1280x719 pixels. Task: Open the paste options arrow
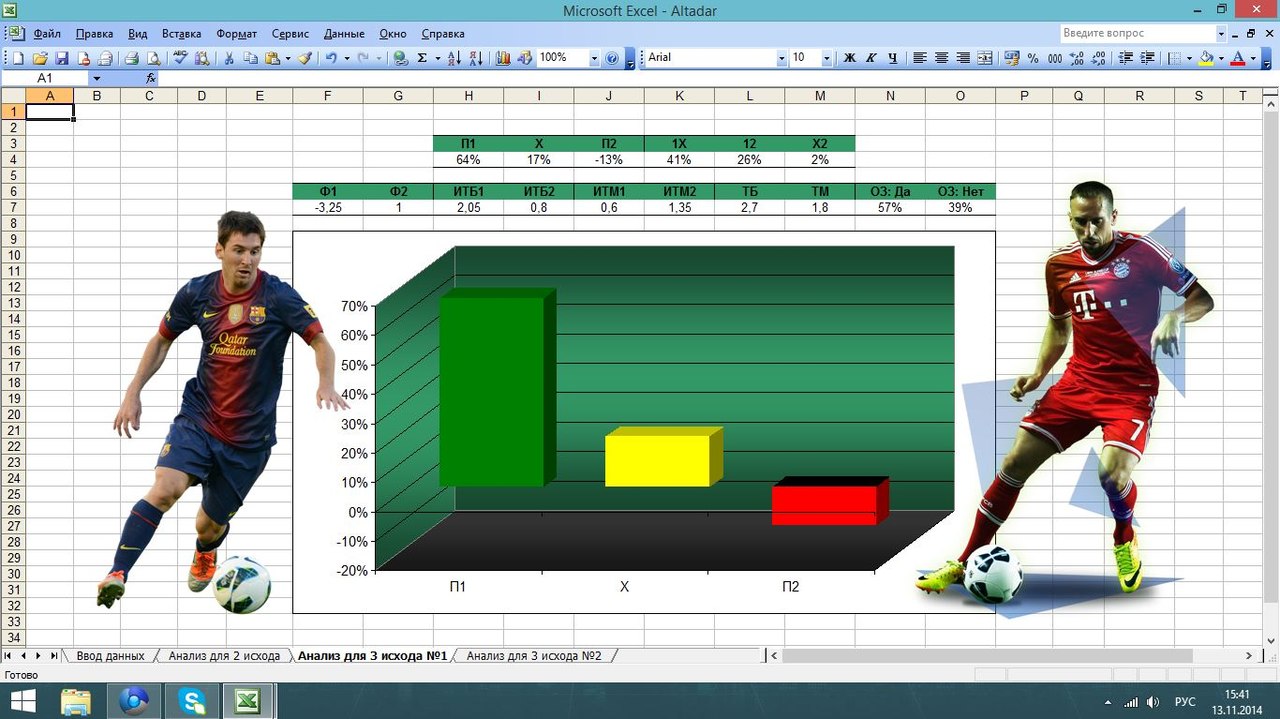(288, 58)
